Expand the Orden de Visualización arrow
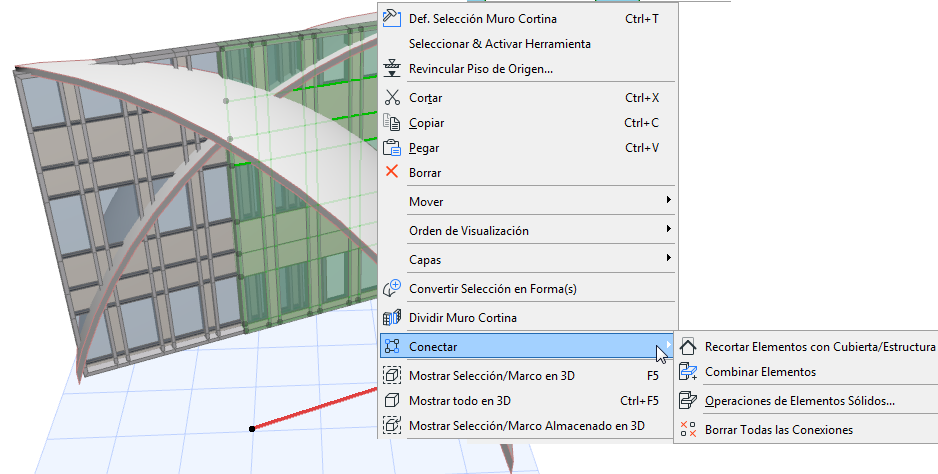The width and height of the screenshot is (938, 474). click(668, 229)
